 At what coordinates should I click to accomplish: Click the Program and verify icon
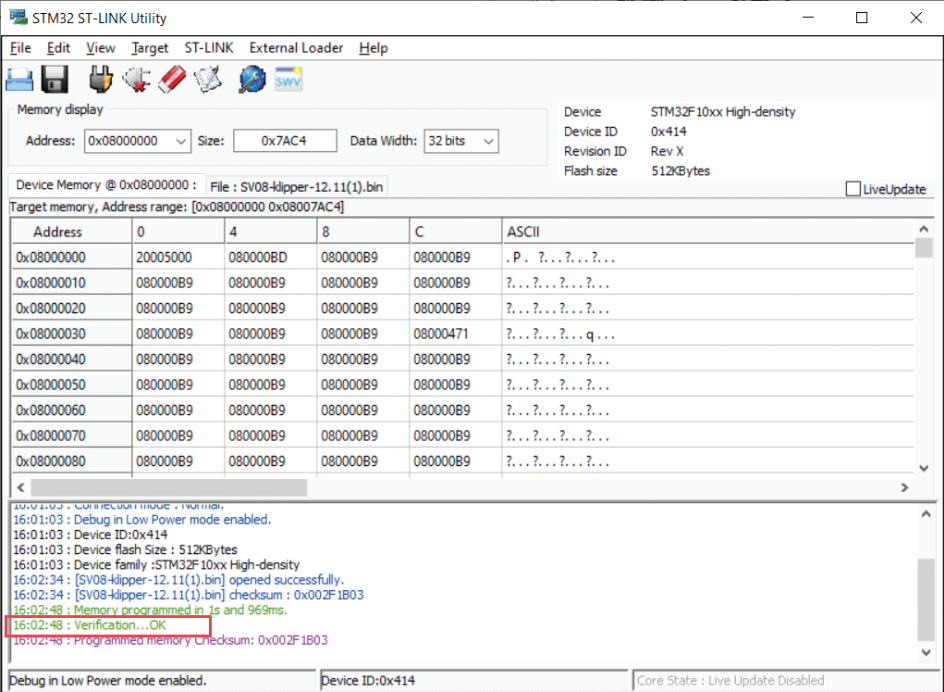pos(207,79)
